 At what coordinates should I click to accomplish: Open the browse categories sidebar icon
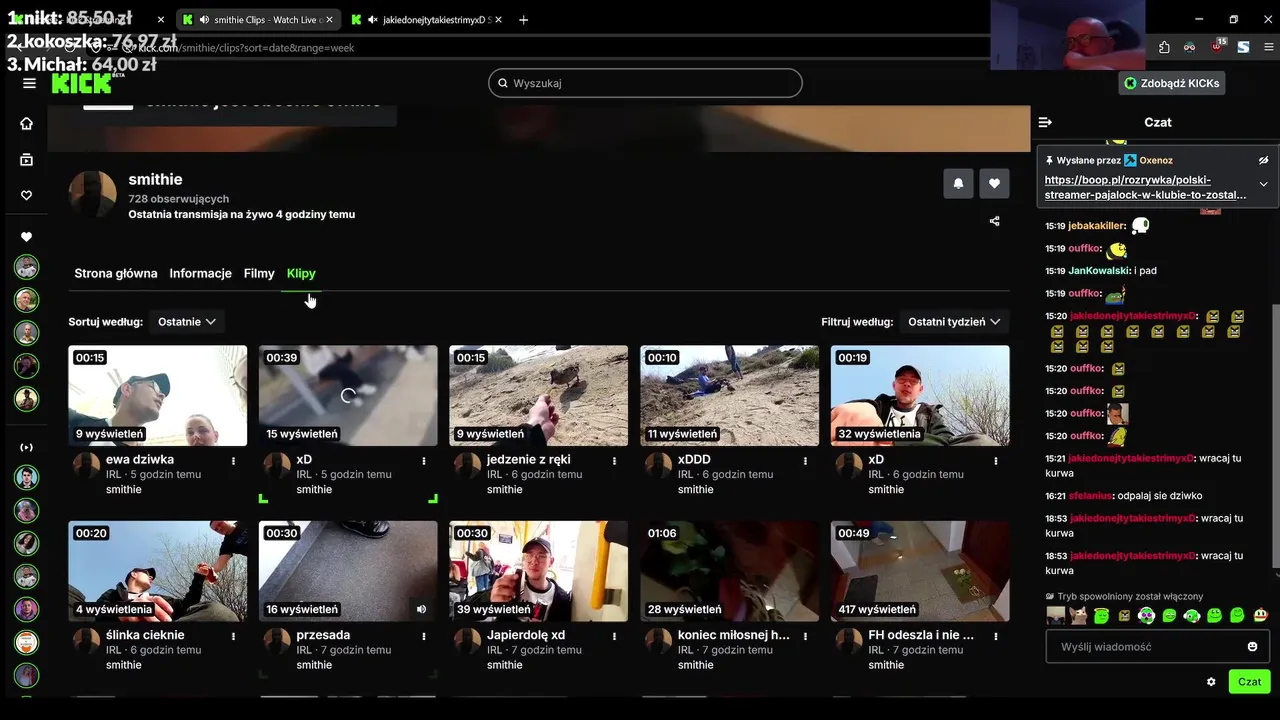[27, 159]
